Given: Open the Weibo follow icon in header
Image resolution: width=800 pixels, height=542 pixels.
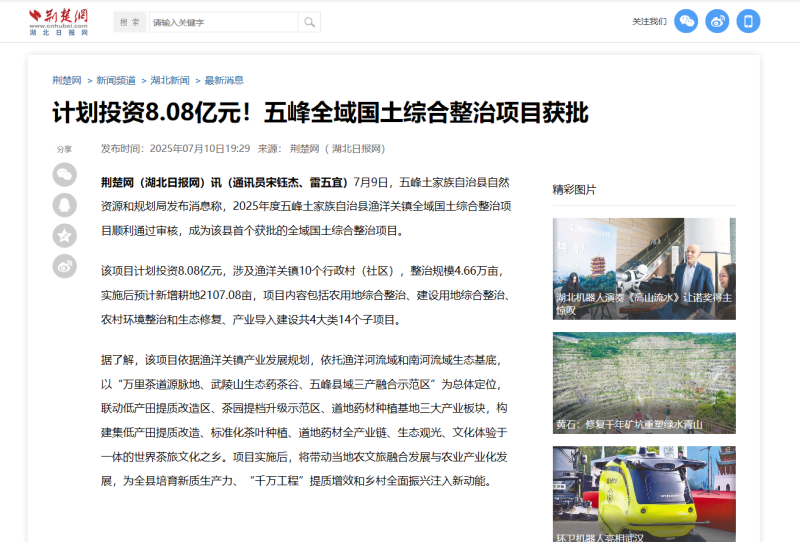Looking at the screenshot, I should tap(717, 21).
